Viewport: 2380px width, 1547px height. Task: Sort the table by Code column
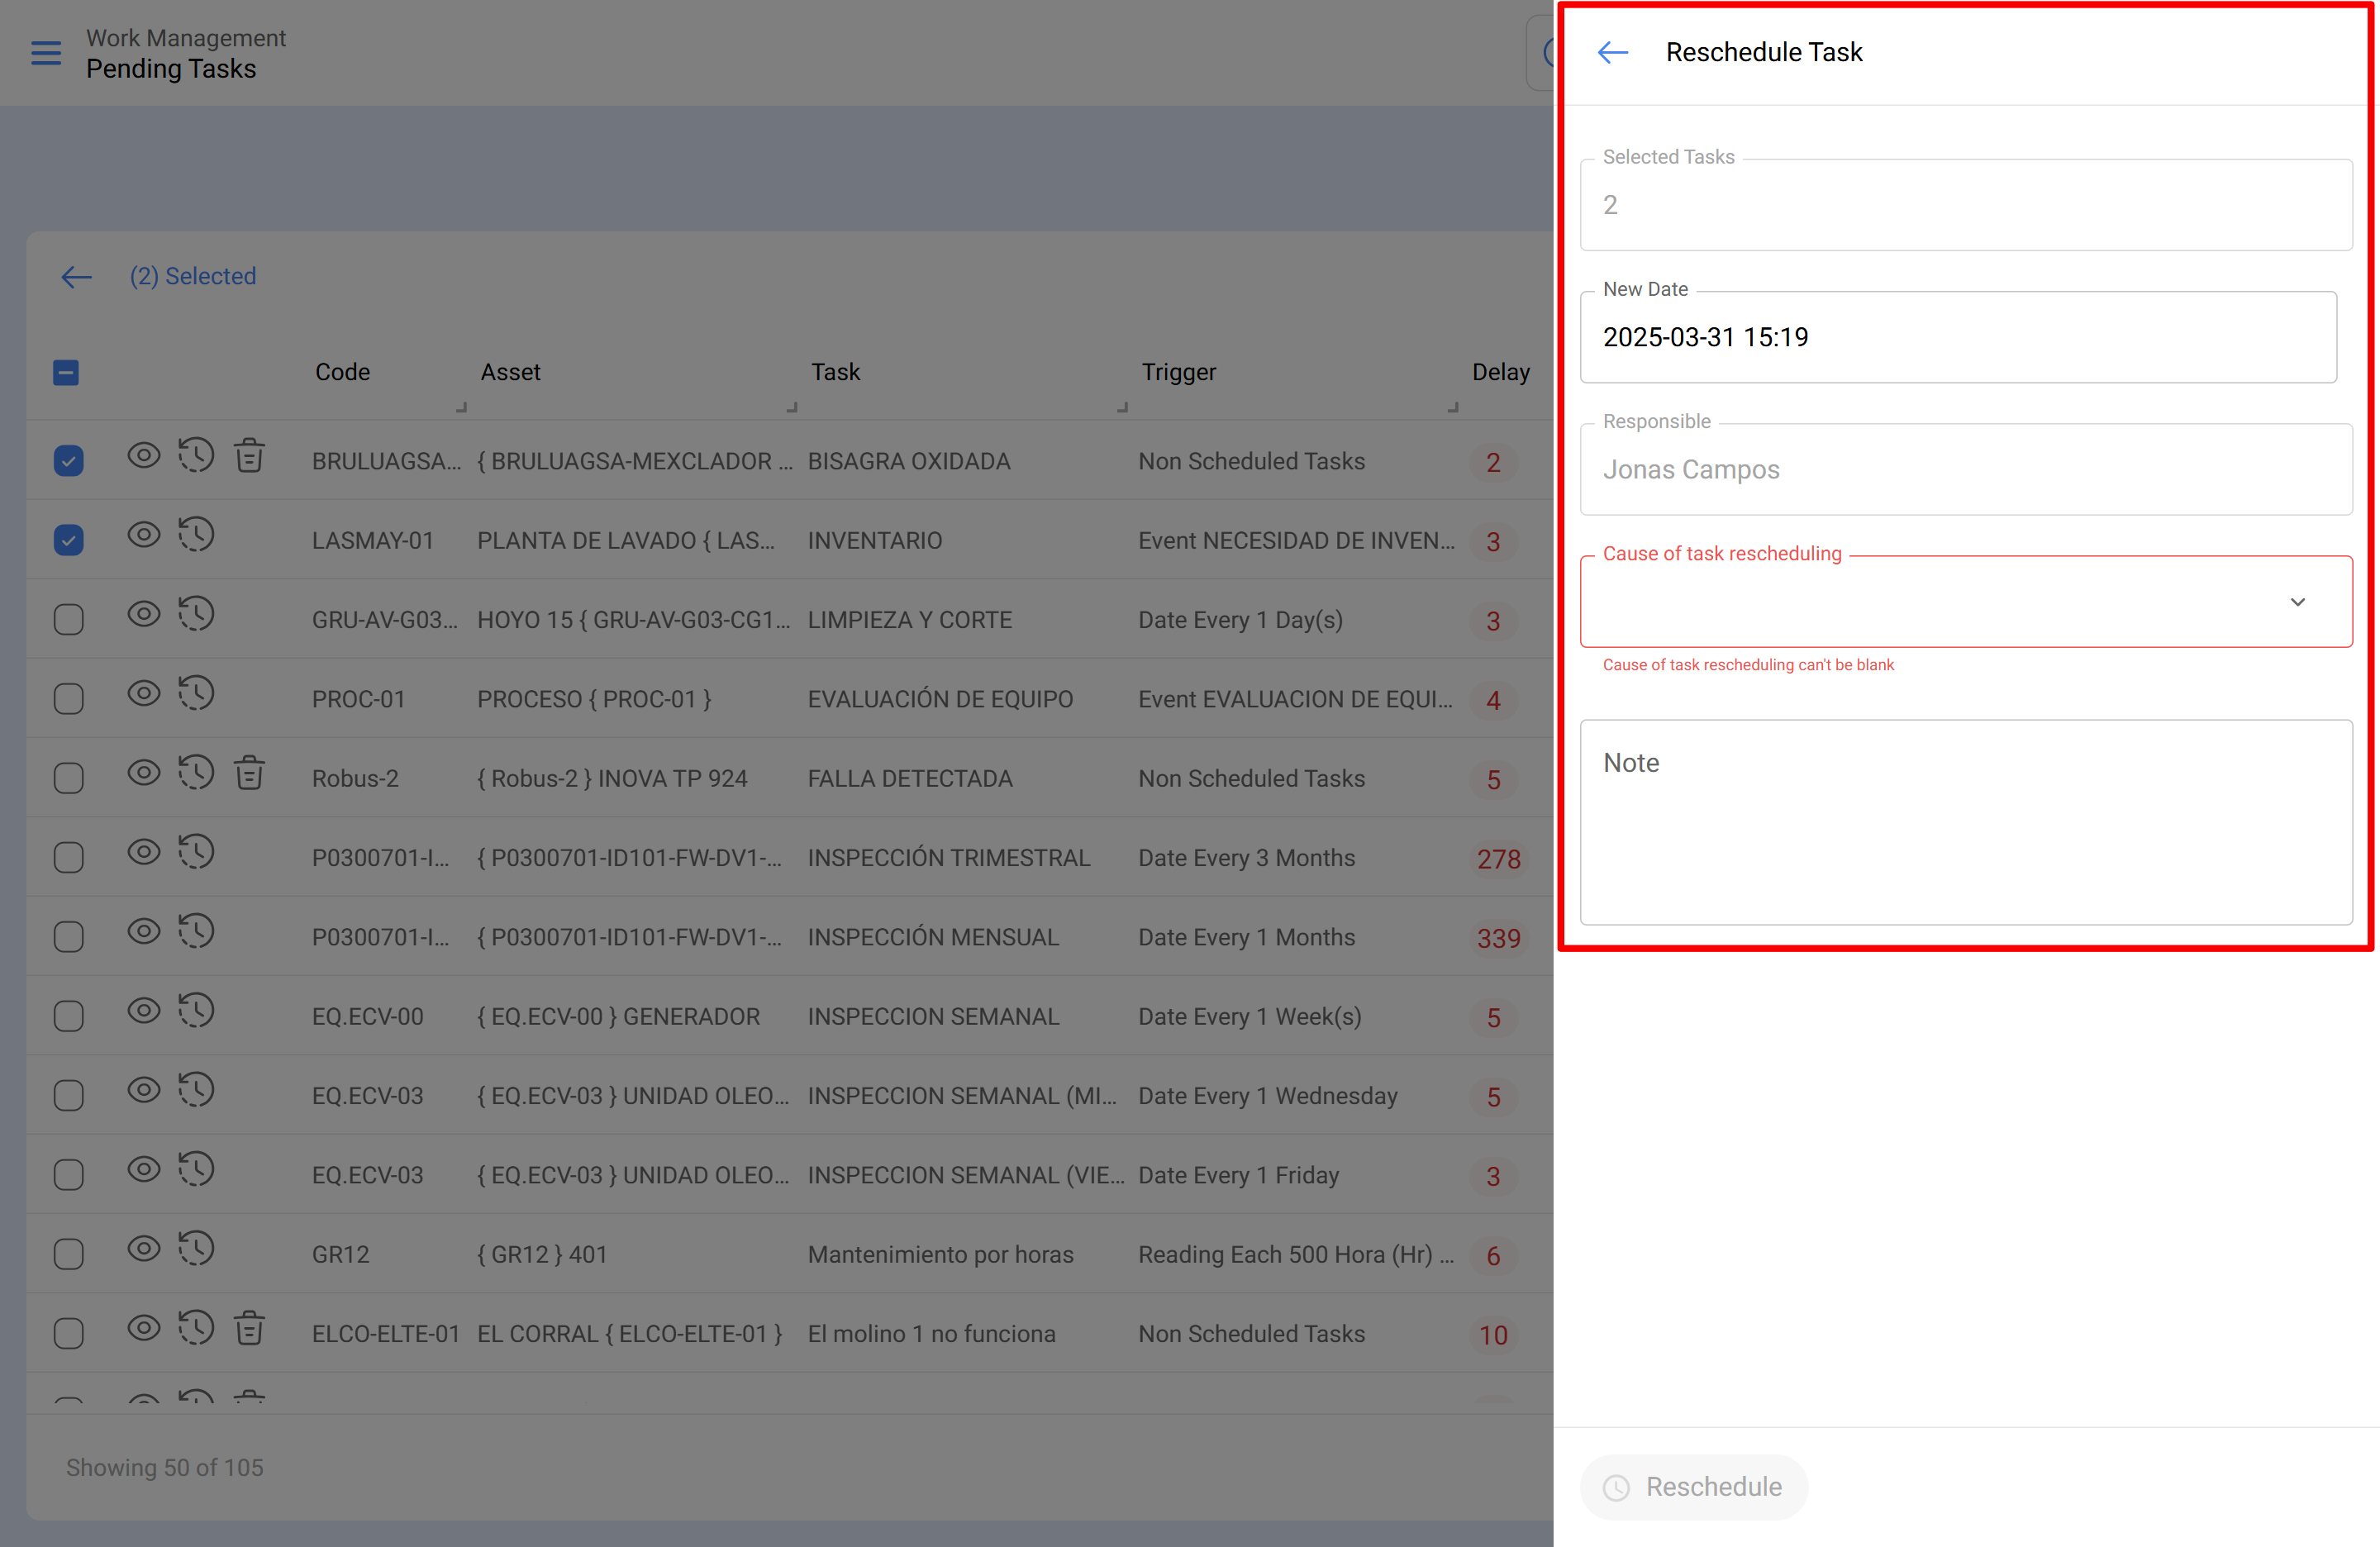tap(342, 372)
